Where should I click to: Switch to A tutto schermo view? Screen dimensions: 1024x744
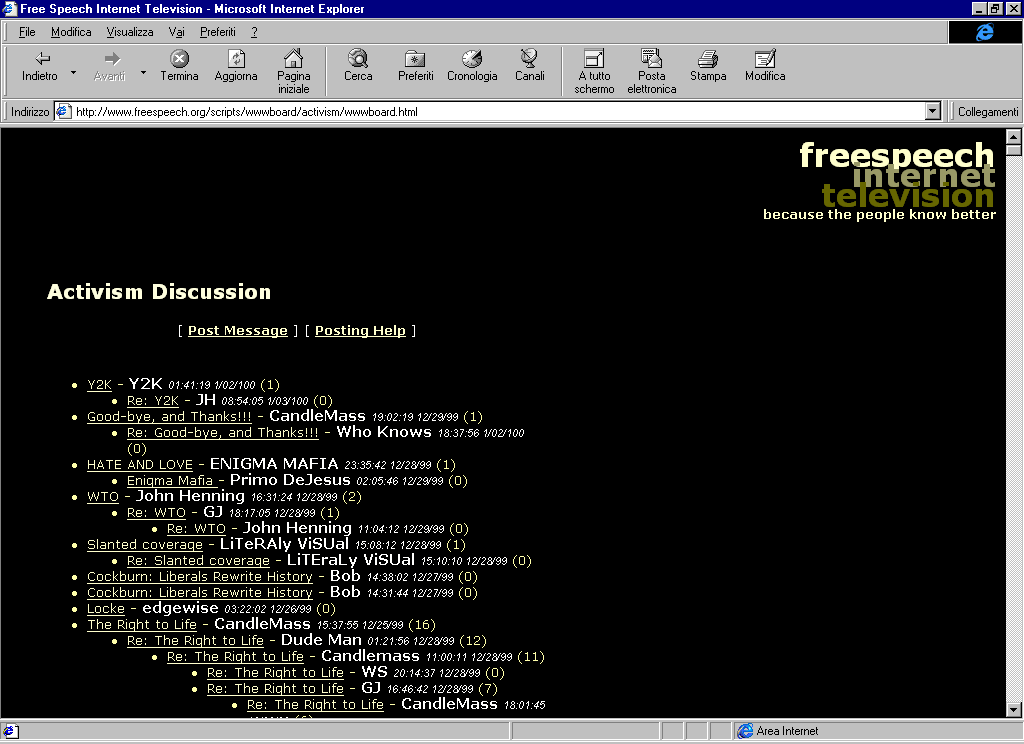tap(594, 59)
